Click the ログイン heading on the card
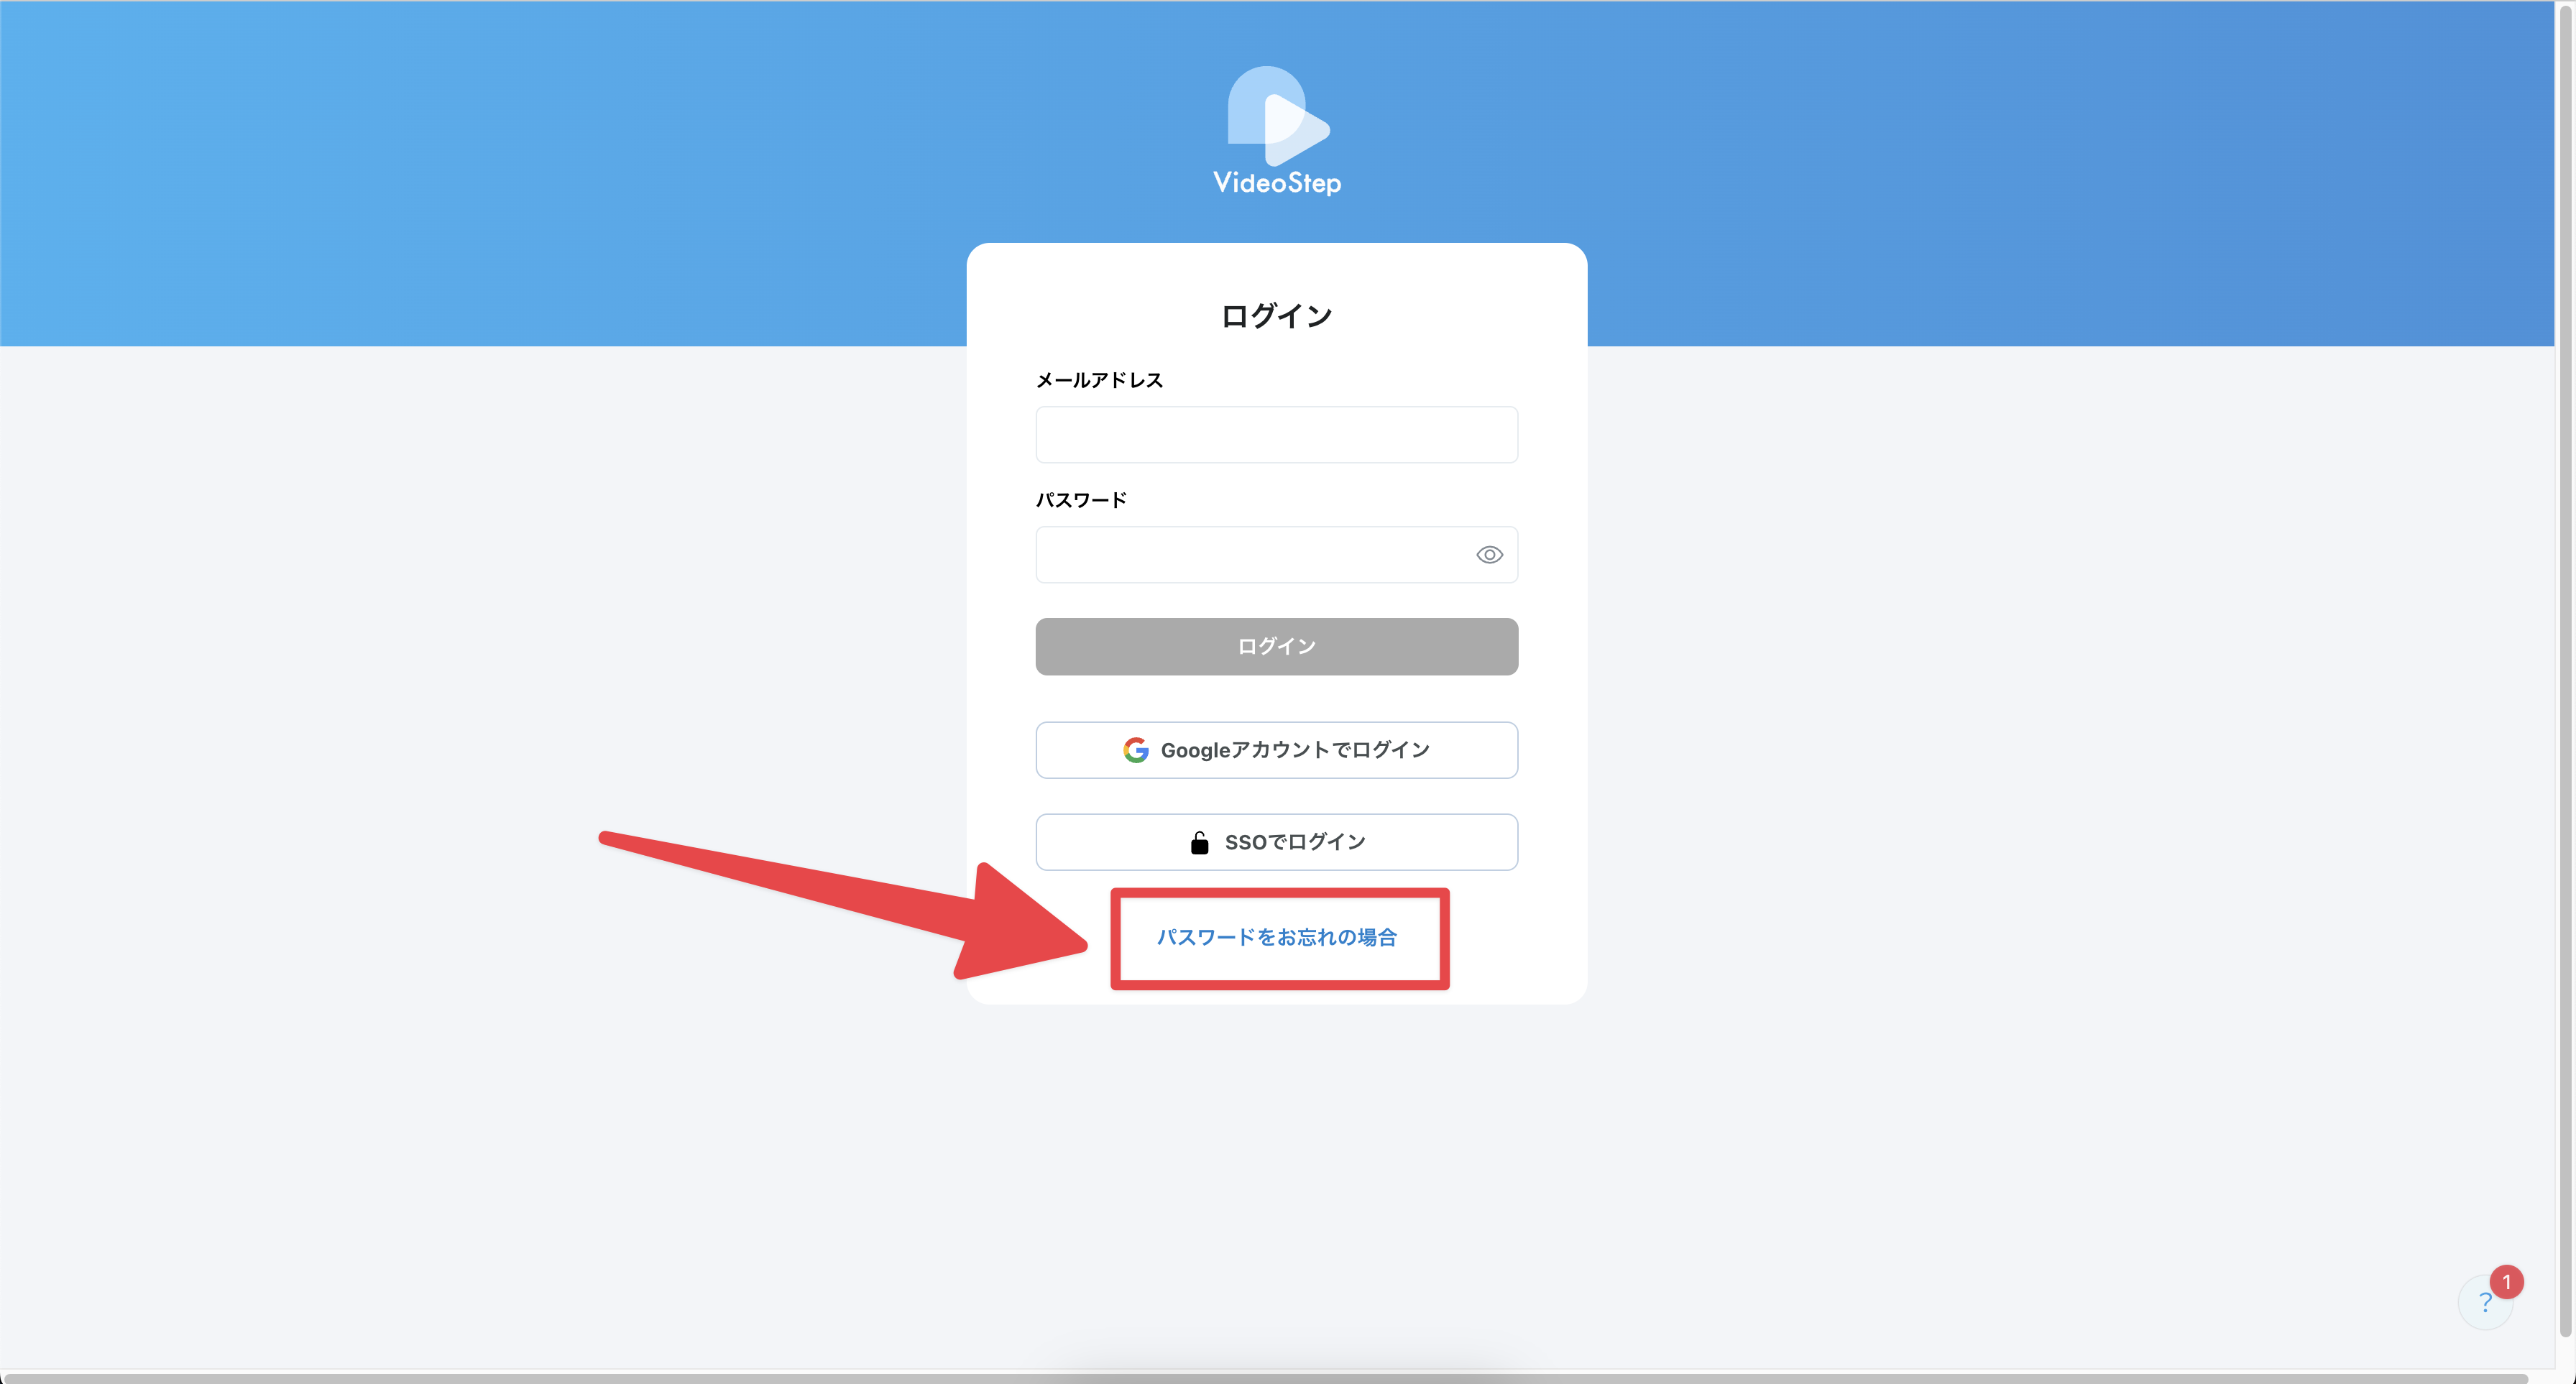This screenshot has height=1384, width=2576. pyautogui.click(x=1276, y=316)
